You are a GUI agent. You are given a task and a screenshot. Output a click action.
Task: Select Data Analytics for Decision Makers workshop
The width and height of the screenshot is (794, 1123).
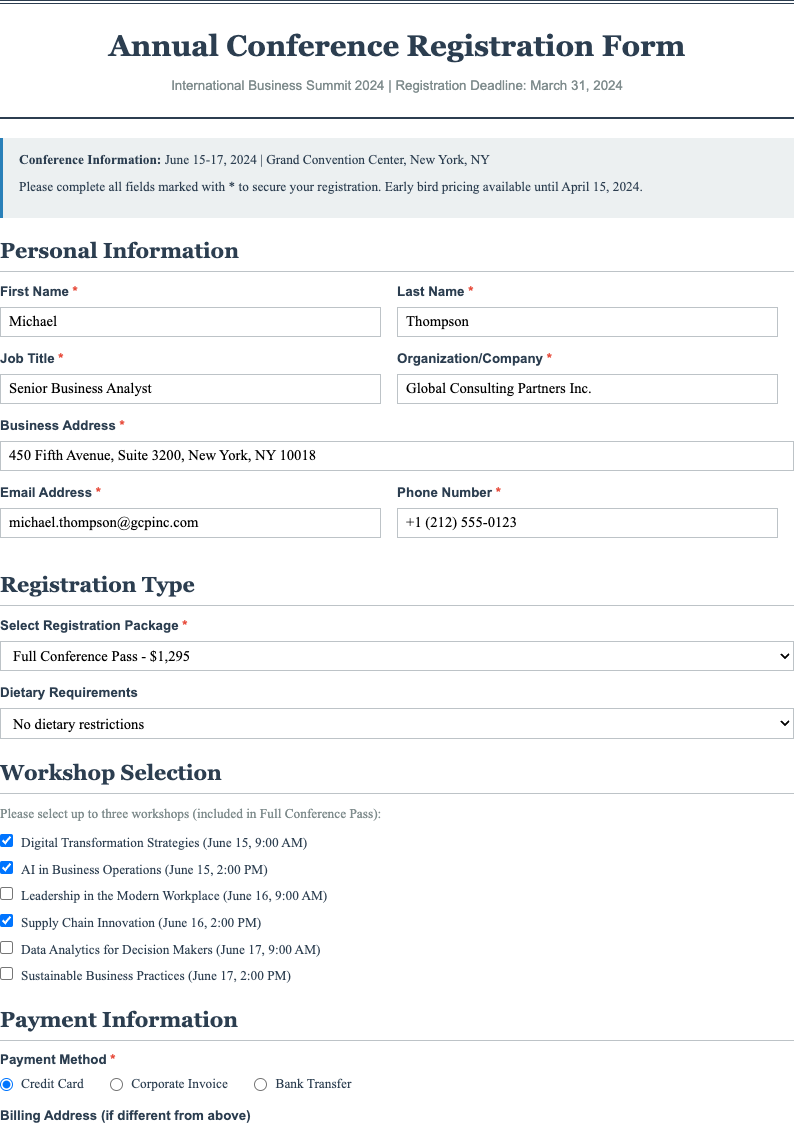[7, 947]
